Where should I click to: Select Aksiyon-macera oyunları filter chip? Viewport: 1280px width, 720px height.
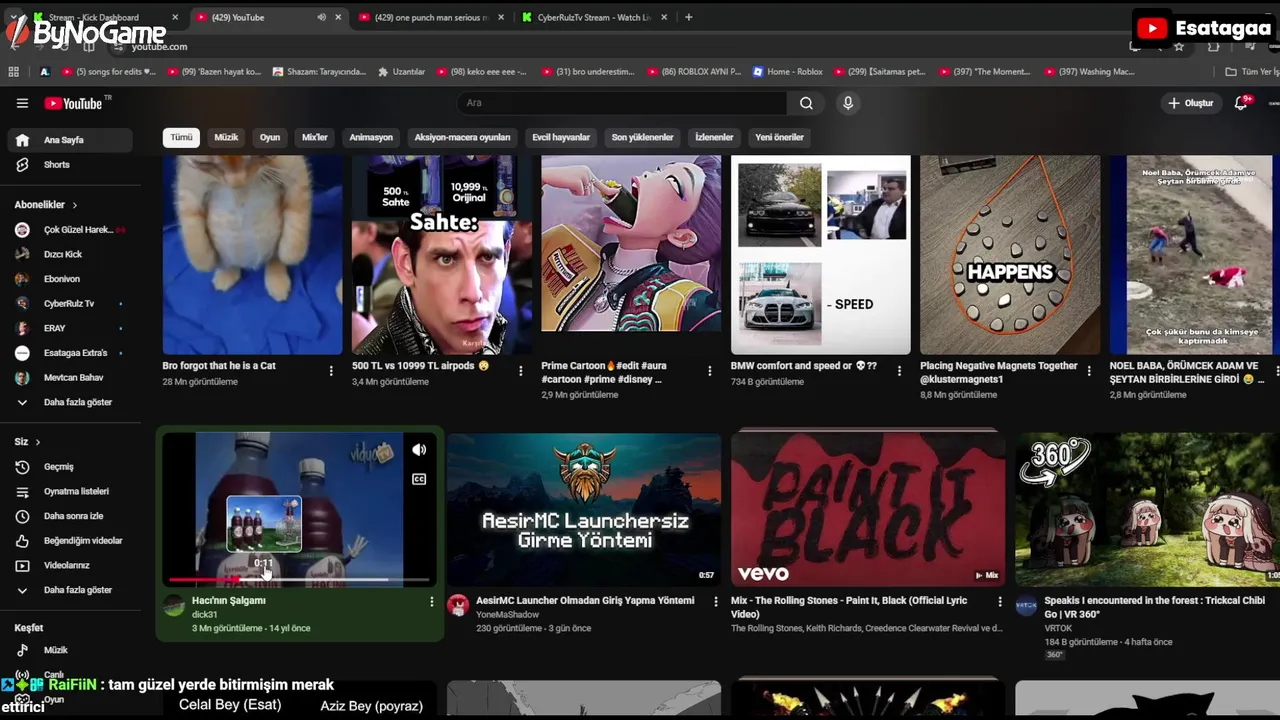coord(462,137)
